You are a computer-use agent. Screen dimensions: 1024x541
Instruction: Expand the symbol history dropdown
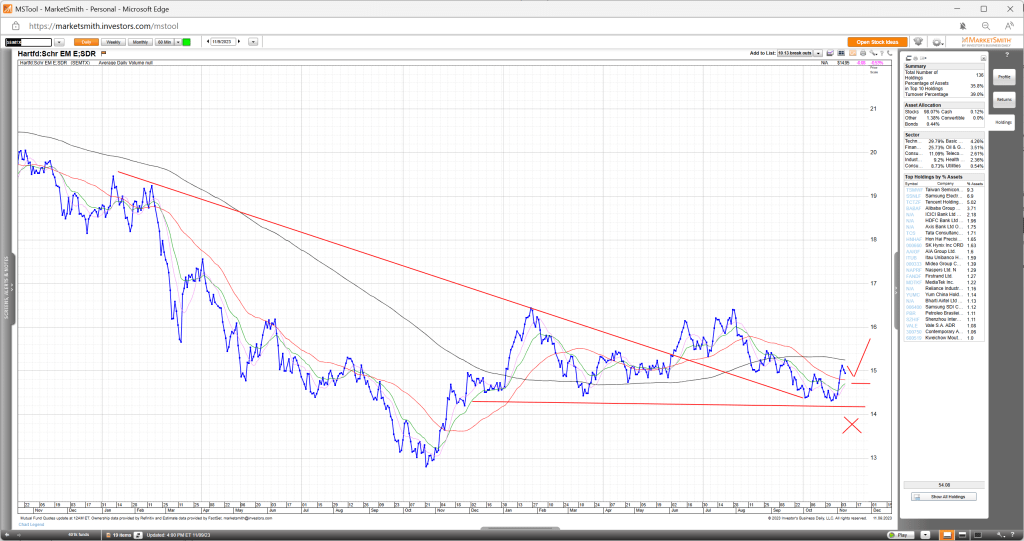pos(60,42)
